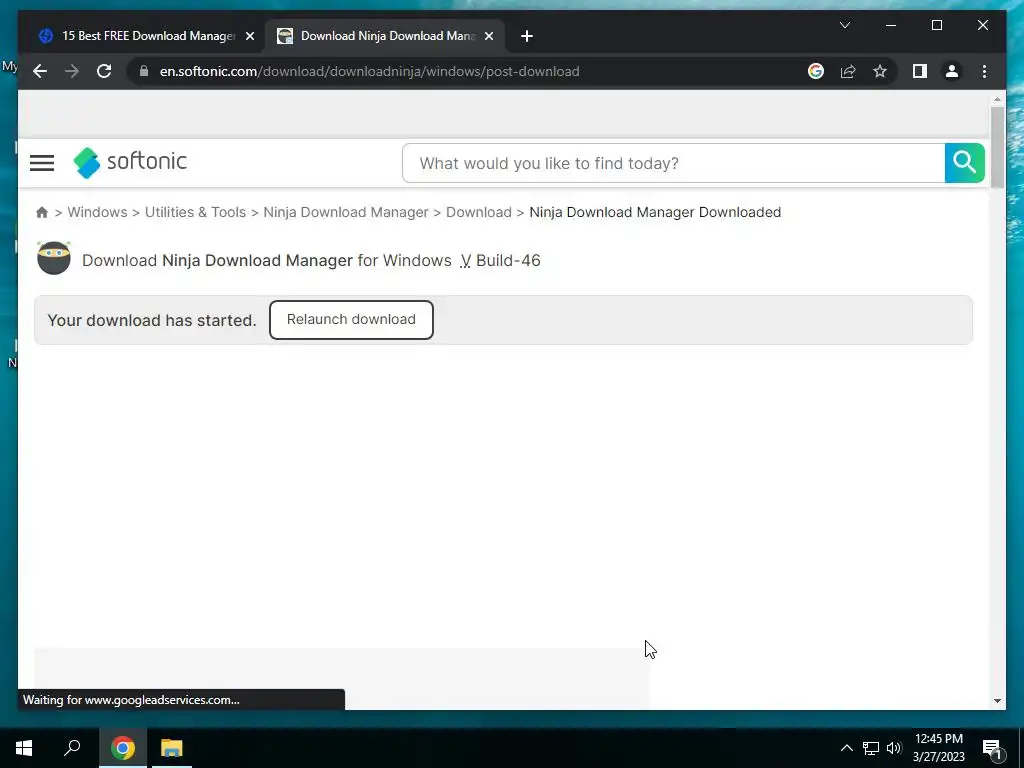Open the Chrome side panel

pyautogui.click(x=920, y=71)
